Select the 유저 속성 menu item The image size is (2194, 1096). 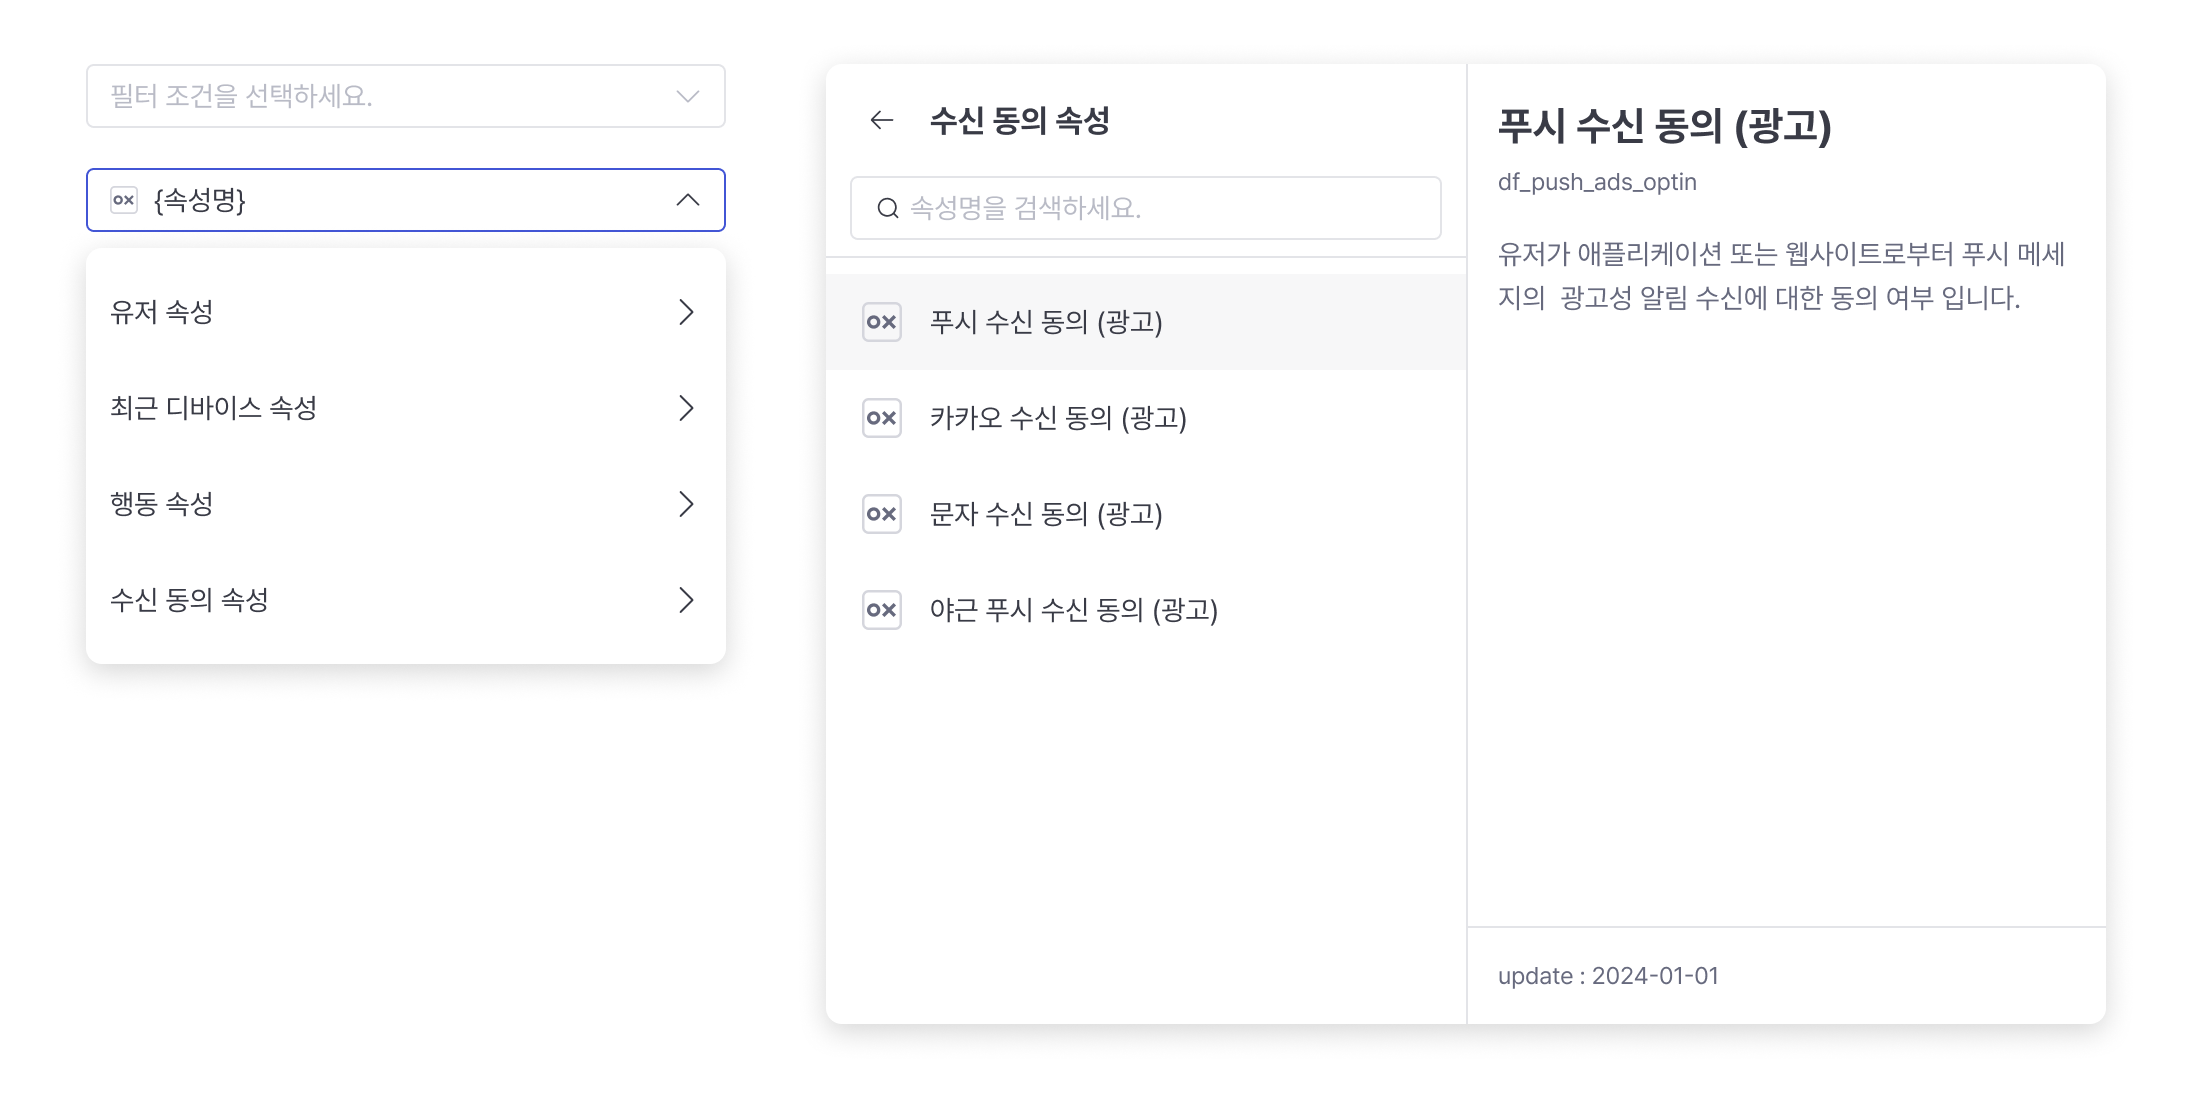coord(406,312)
